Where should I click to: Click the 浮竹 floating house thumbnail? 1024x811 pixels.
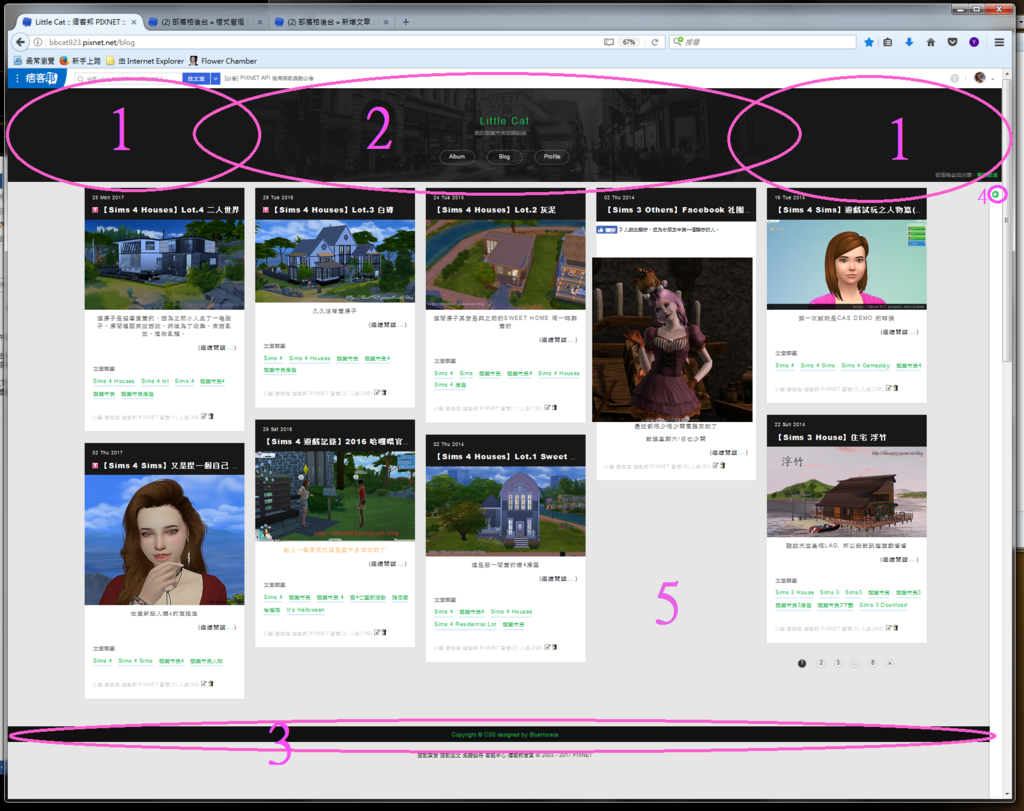tap(846, 492)
